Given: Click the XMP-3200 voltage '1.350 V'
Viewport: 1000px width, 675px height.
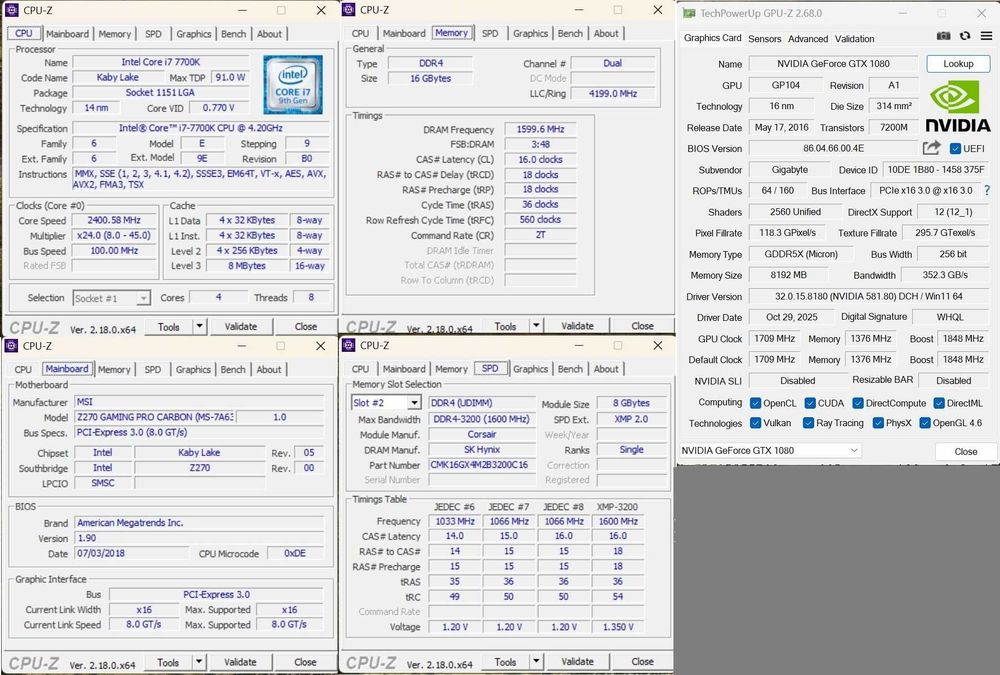Looking at the screenshot, I should [x=618, y=627].
